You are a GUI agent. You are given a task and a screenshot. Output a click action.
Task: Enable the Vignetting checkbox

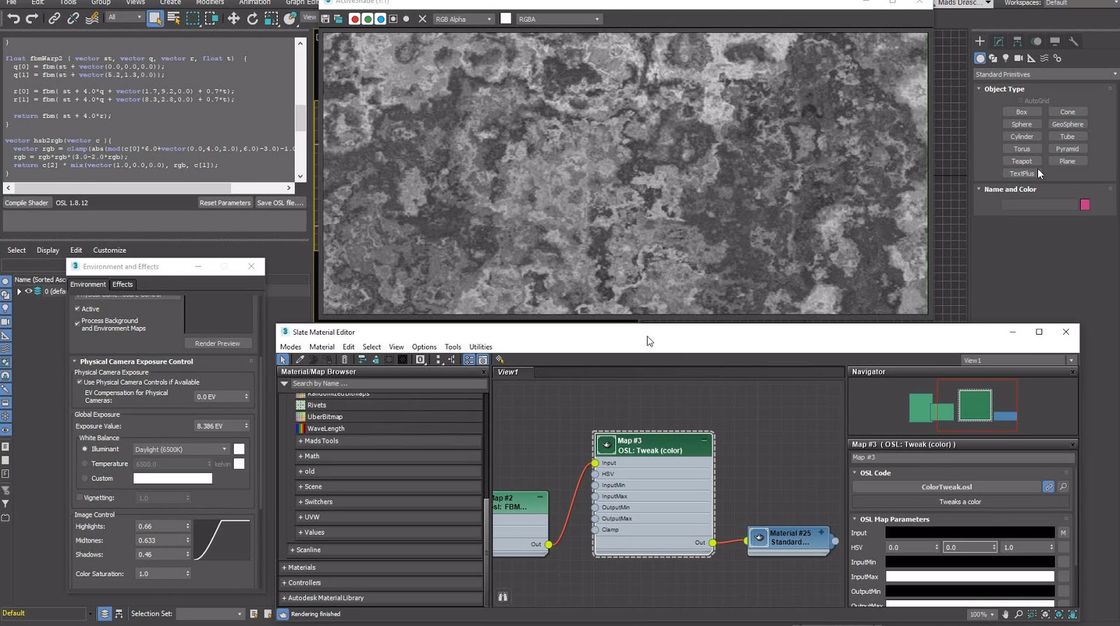78,497
